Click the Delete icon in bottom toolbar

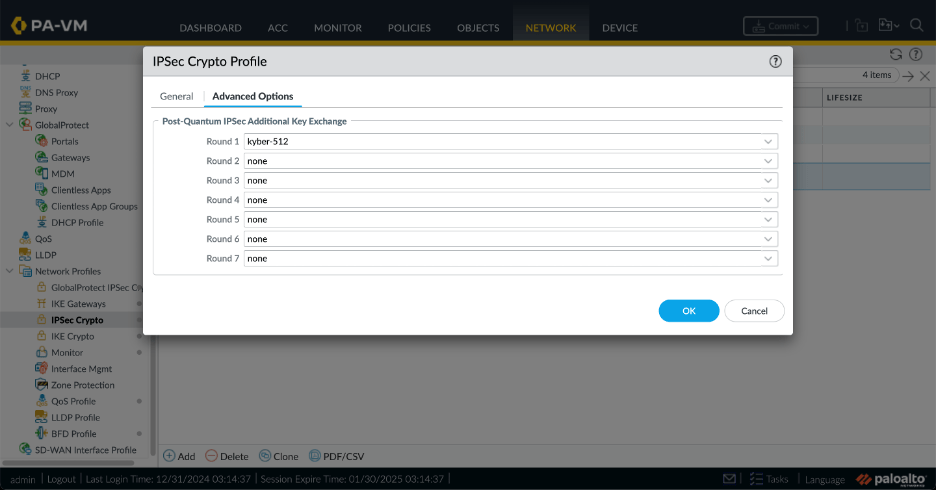211,456
